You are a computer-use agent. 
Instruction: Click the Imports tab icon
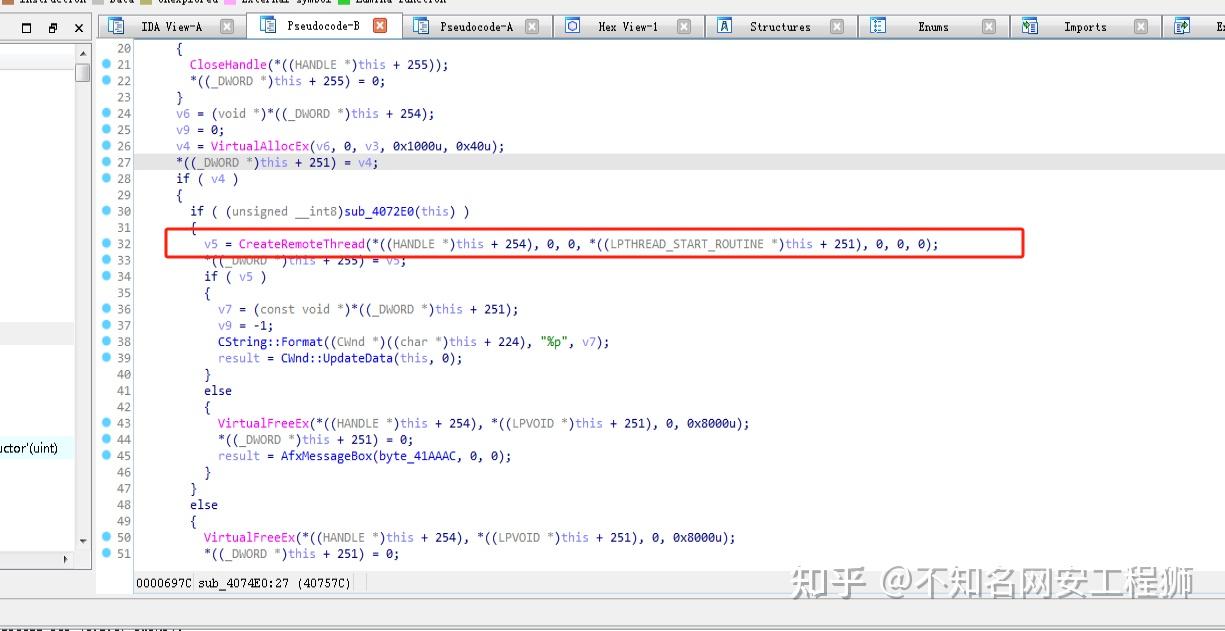pyautogui.click(x=1029, y=26)
